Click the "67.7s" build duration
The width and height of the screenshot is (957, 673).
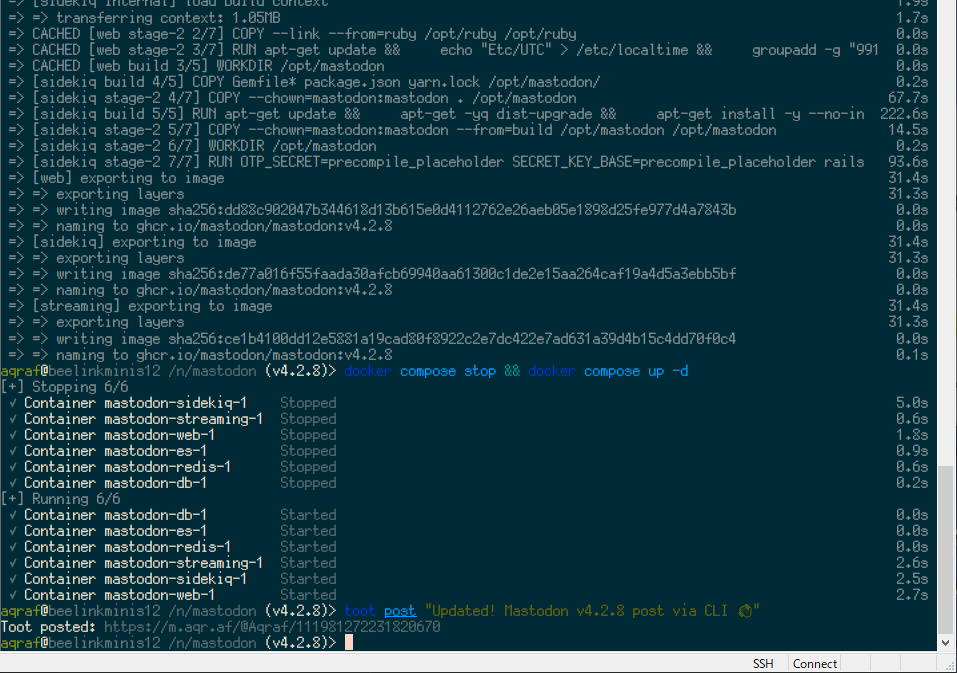point(908,98)
